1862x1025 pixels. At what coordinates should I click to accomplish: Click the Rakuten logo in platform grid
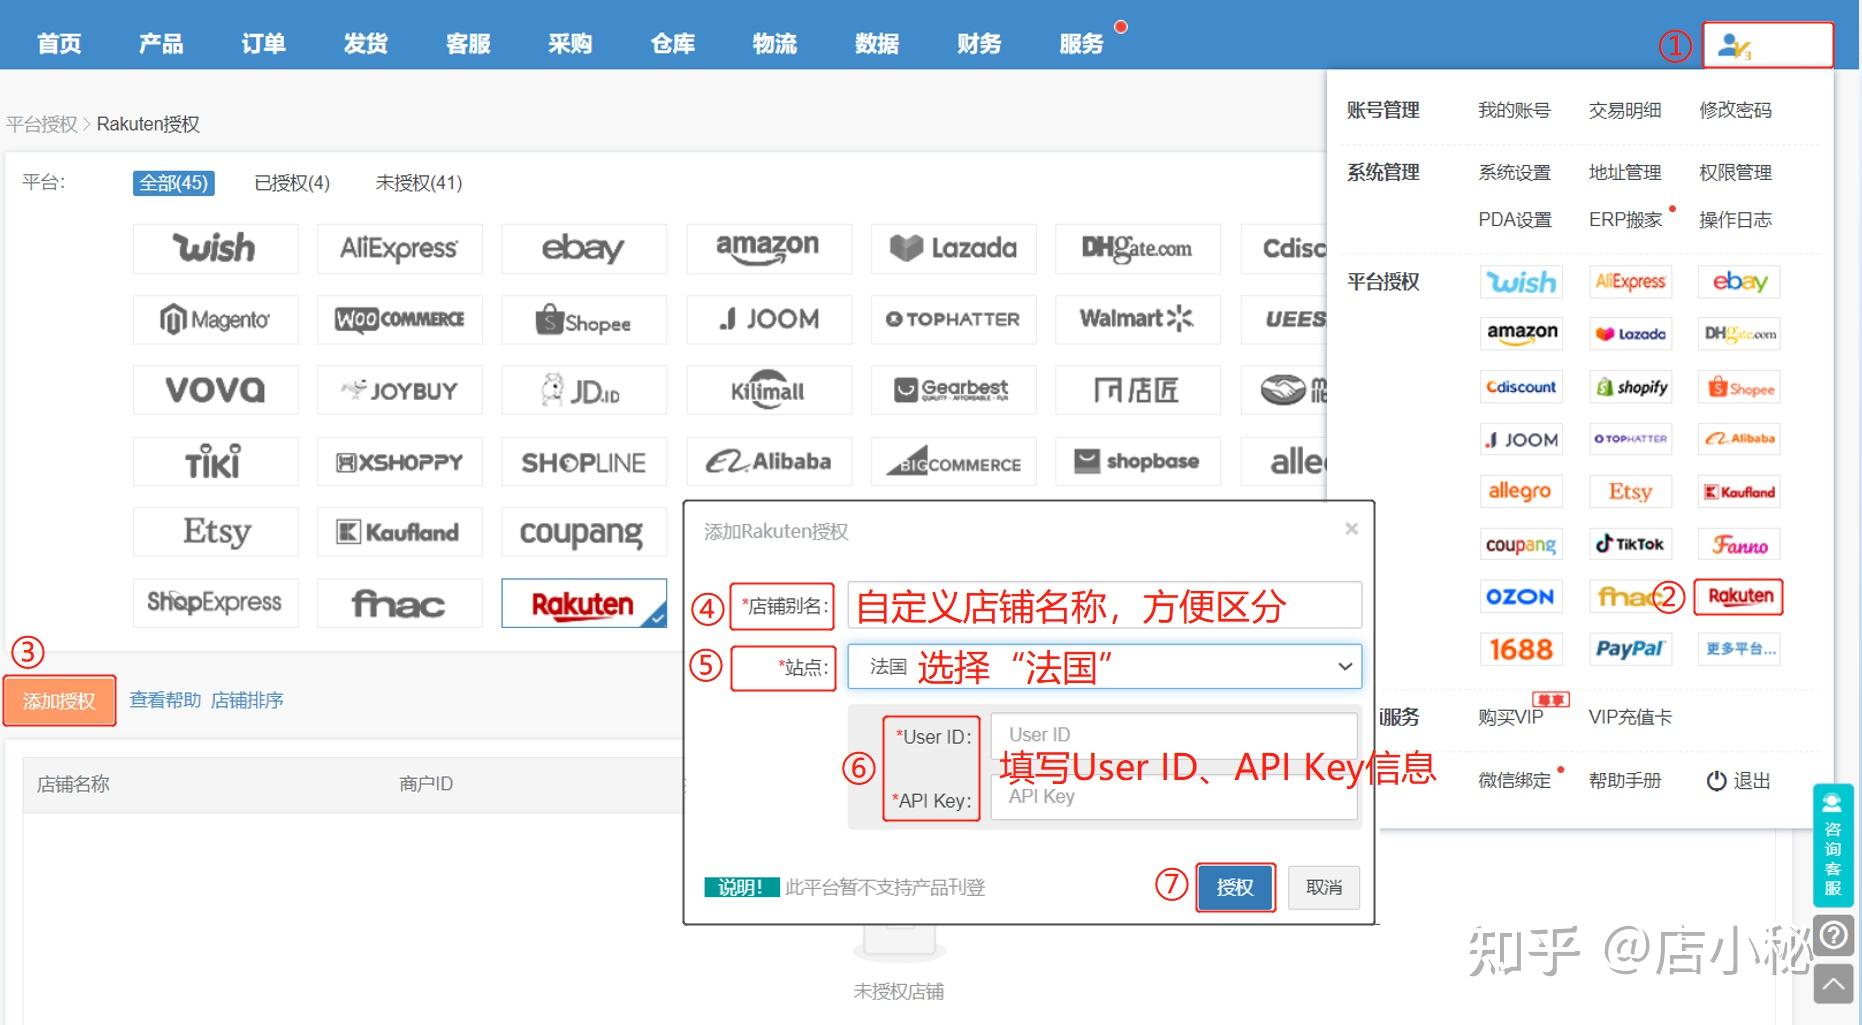pos(583,603)
